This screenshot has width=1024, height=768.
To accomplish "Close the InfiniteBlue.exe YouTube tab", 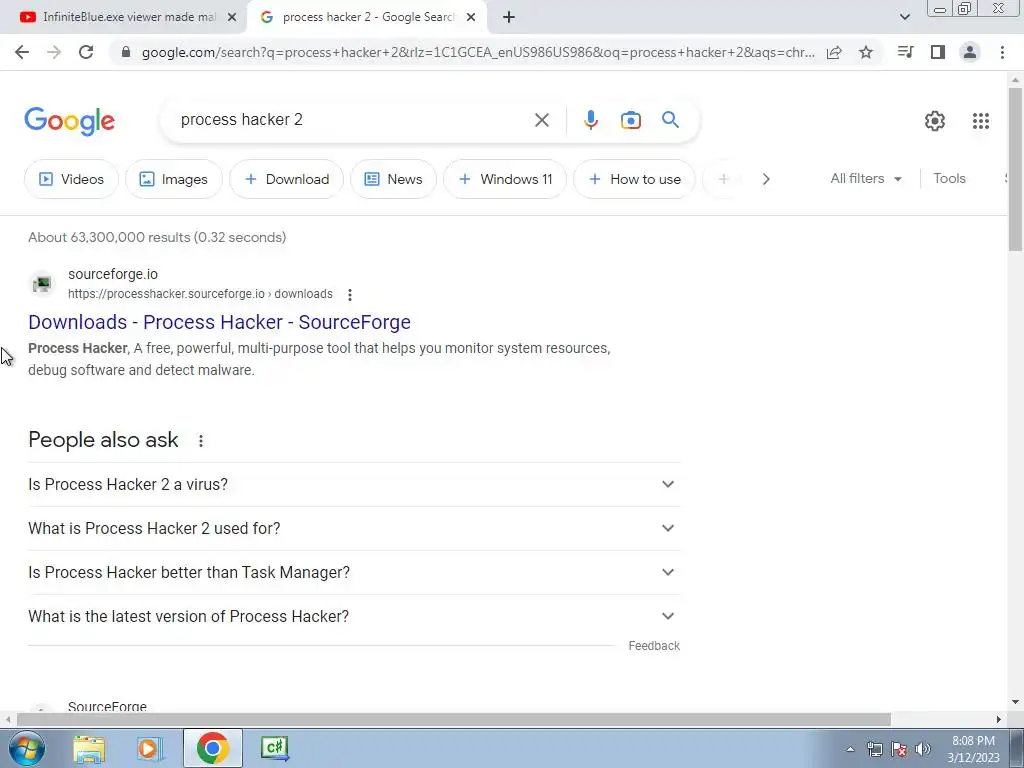I will (x=232, y=17).
